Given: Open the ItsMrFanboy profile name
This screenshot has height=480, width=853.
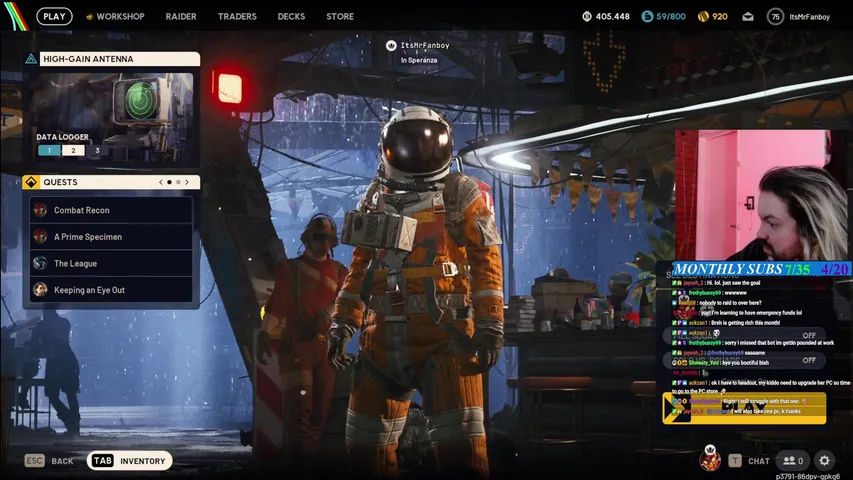Looking at the screenshot, I should tap(809, 17).
